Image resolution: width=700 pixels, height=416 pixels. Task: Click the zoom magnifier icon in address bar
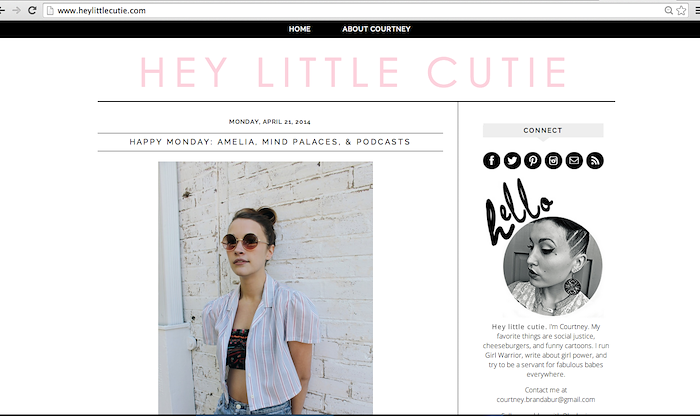(668, 10)
